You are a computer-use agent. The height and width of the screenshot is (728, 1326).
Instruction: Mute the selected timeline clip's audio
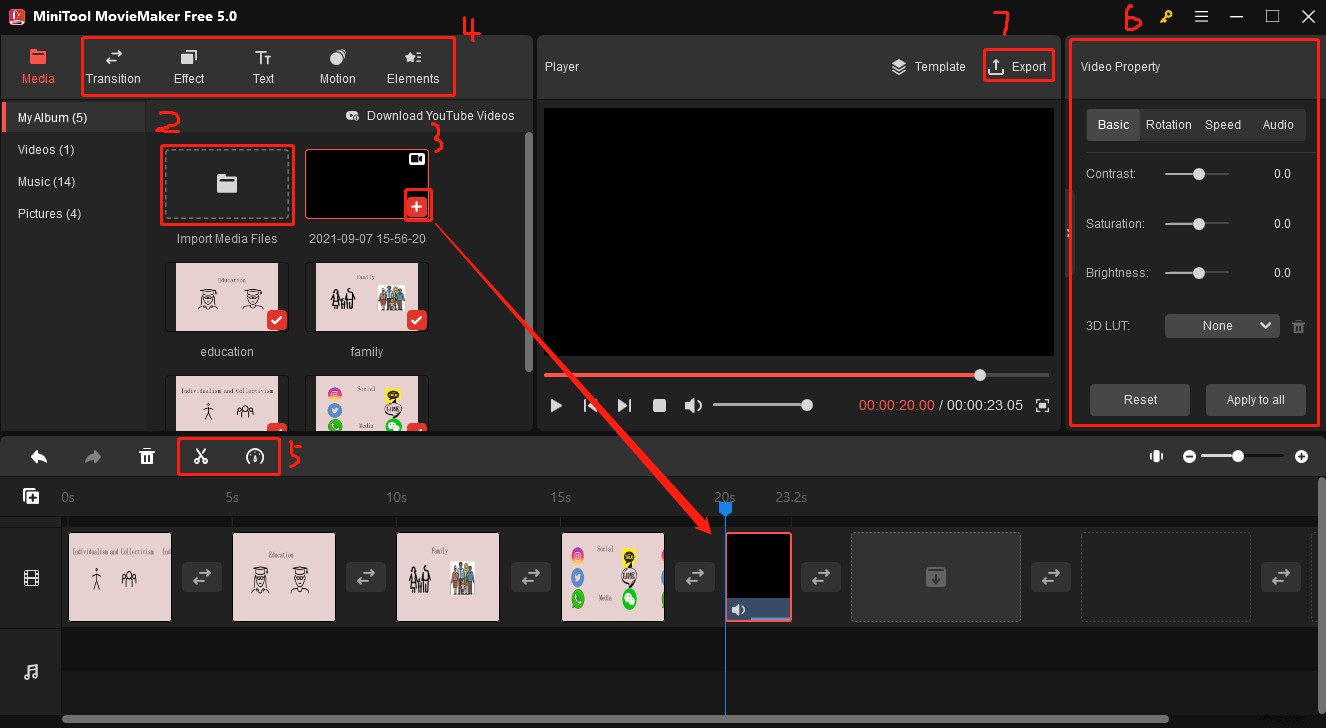click(x=739, y=609)
